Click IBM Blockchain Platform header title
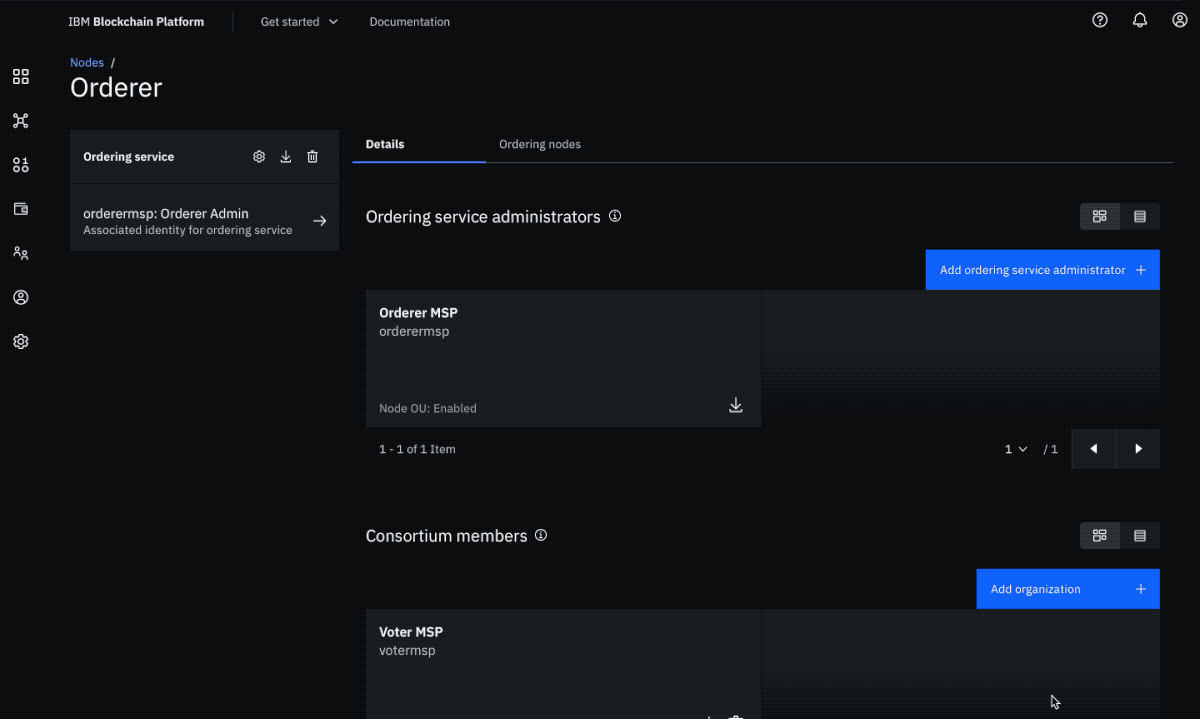The height and width of the screenshot is (719, 1200). pyautogui.click(x=136, y=21)
